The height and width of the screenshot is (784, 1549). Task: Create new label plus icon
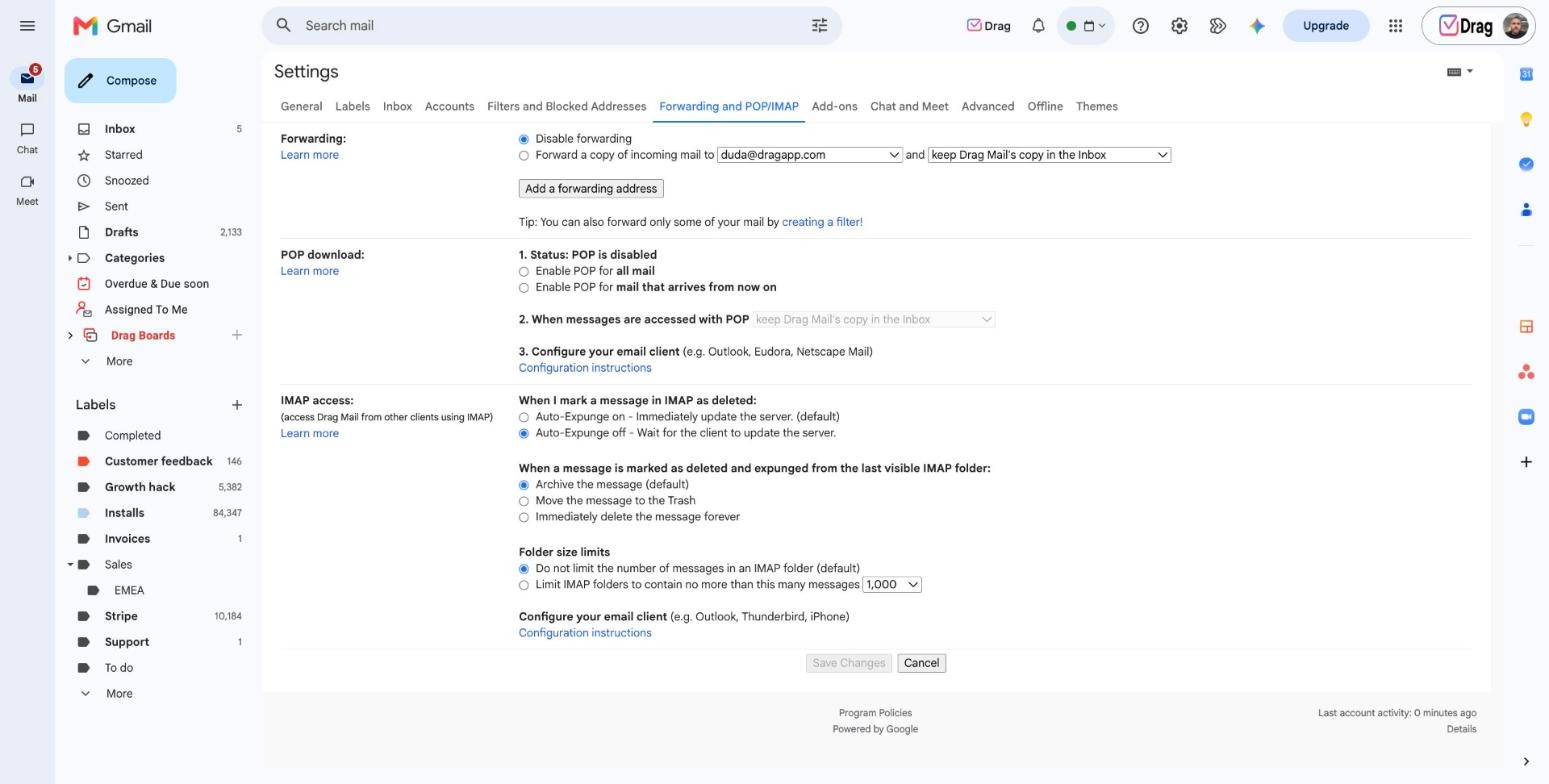pos(236,405)
